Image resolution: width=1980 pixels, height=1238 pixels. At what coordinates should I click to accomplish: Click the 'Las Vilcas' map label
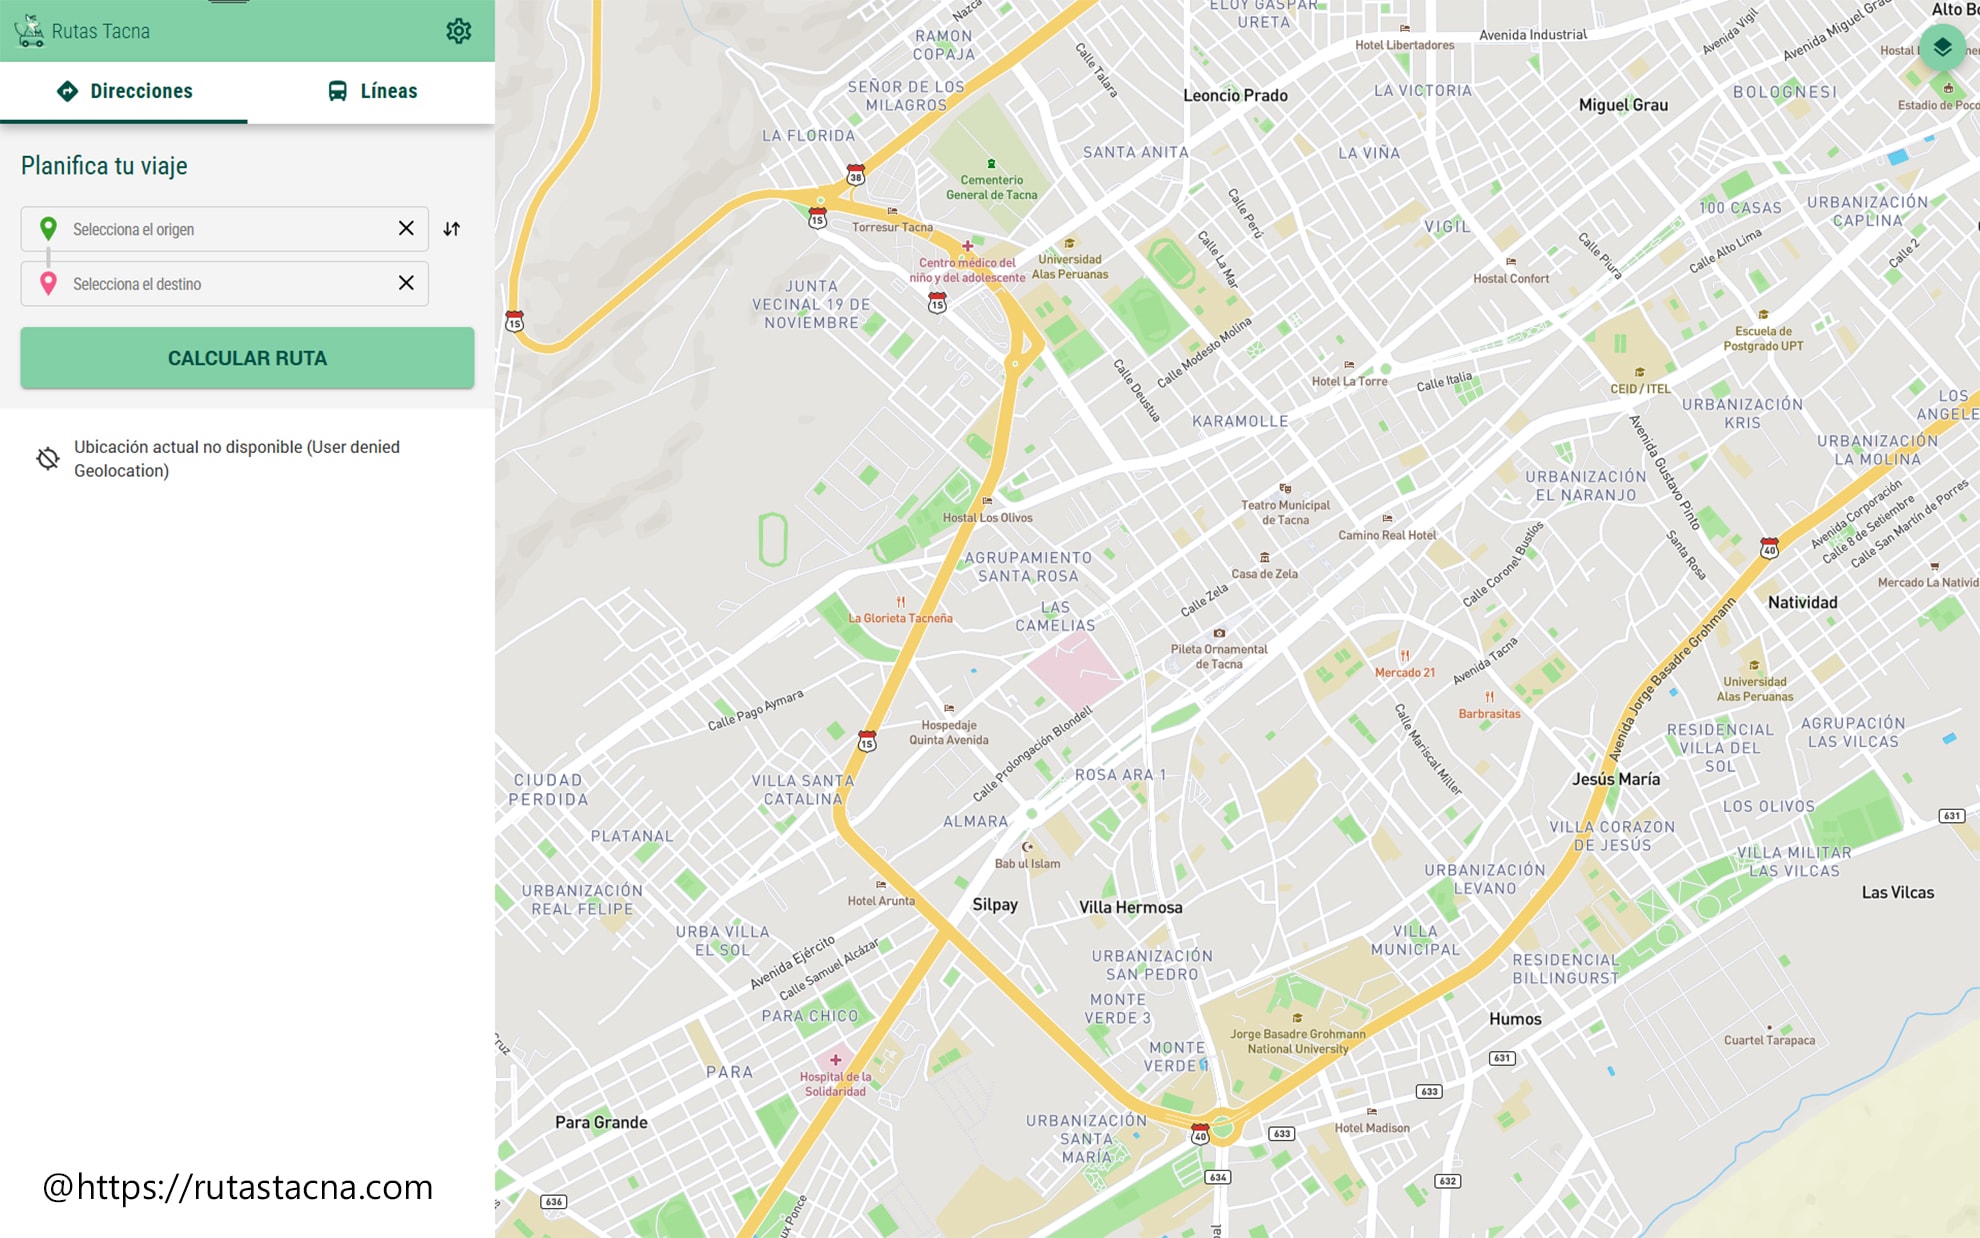1897,892
